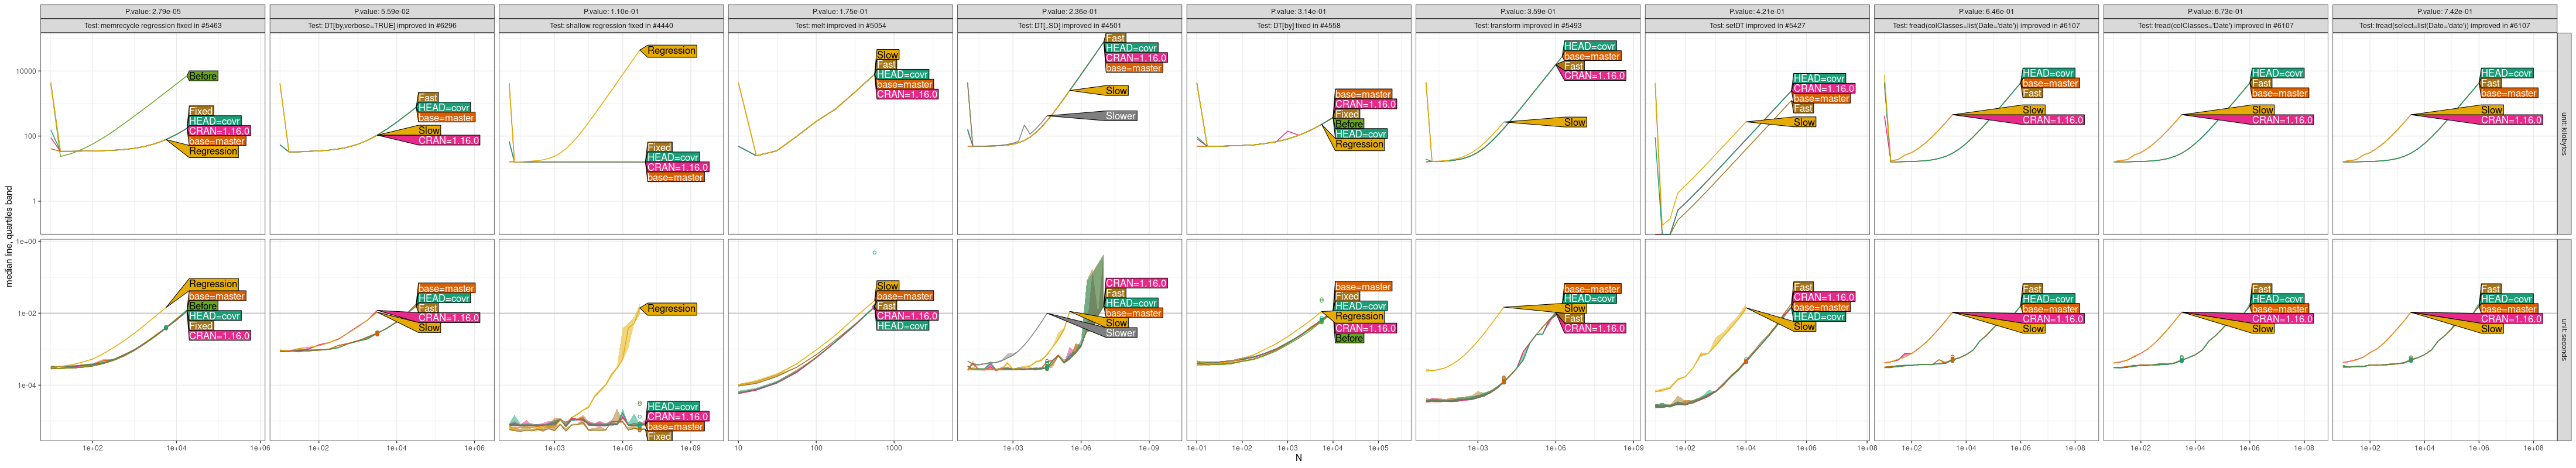Click 'CRAN=1.16.0' label in melt kilobytes plot
This screenshot has height=468, width=2576.
907,94
